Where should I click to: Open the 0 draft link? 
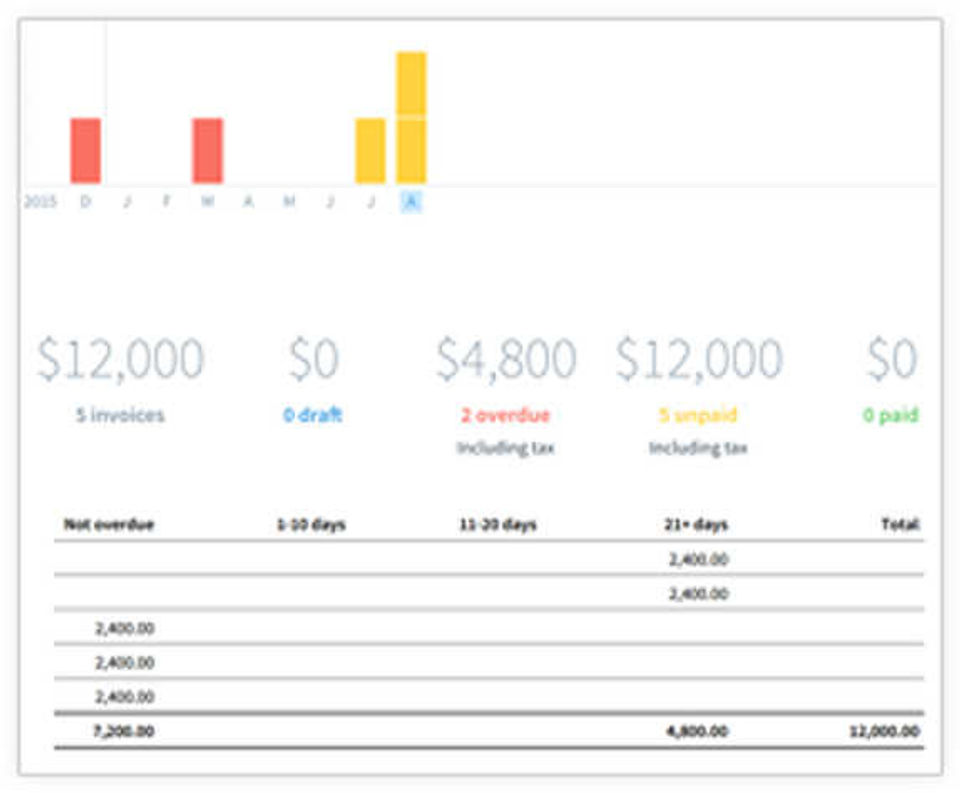pyautogui.click(x=313, y=415)
